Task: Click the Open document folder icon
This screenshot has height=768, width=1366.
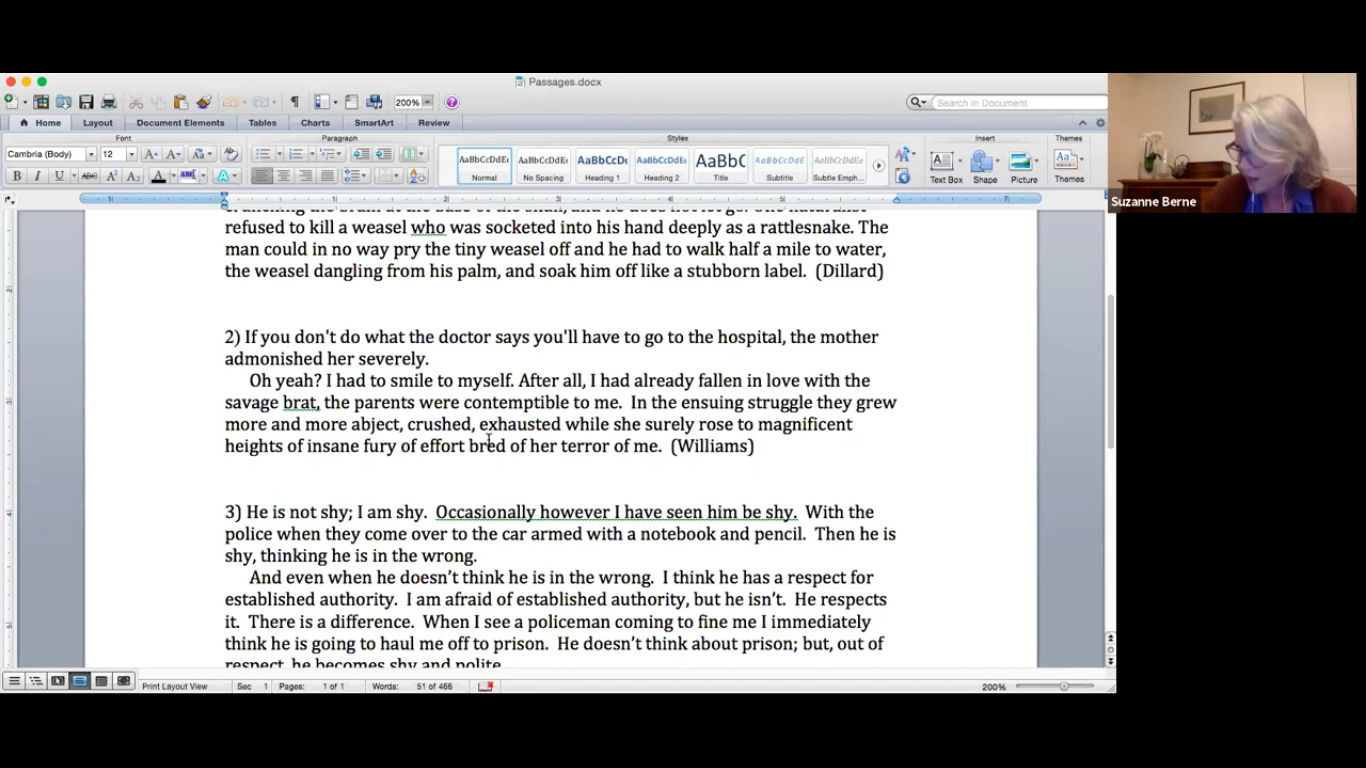Action: [63, 102]
